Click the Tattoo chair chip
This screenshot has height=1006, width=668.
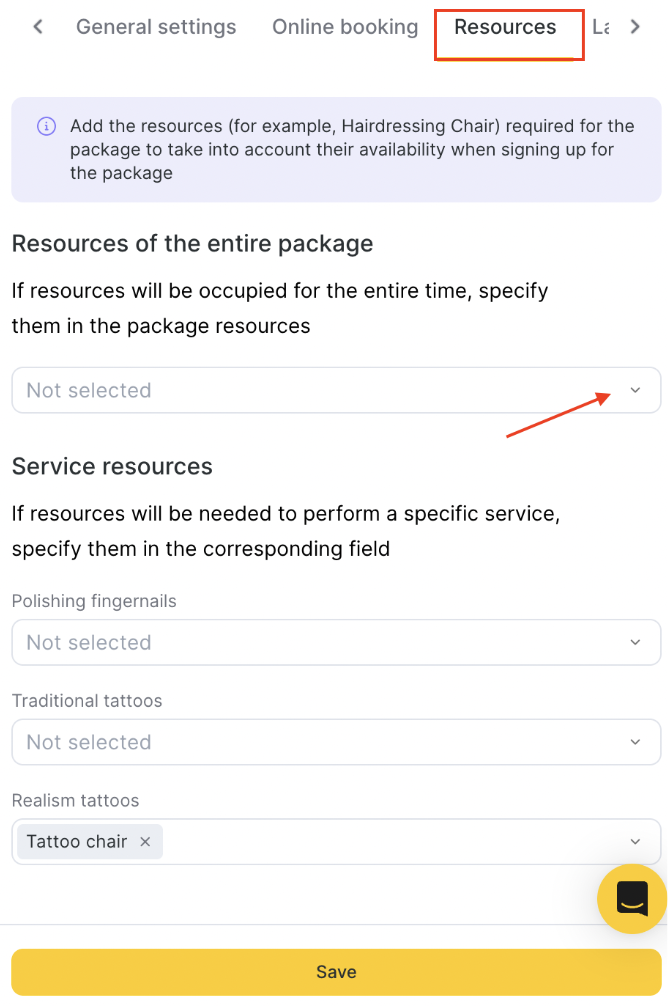[77, 842]
